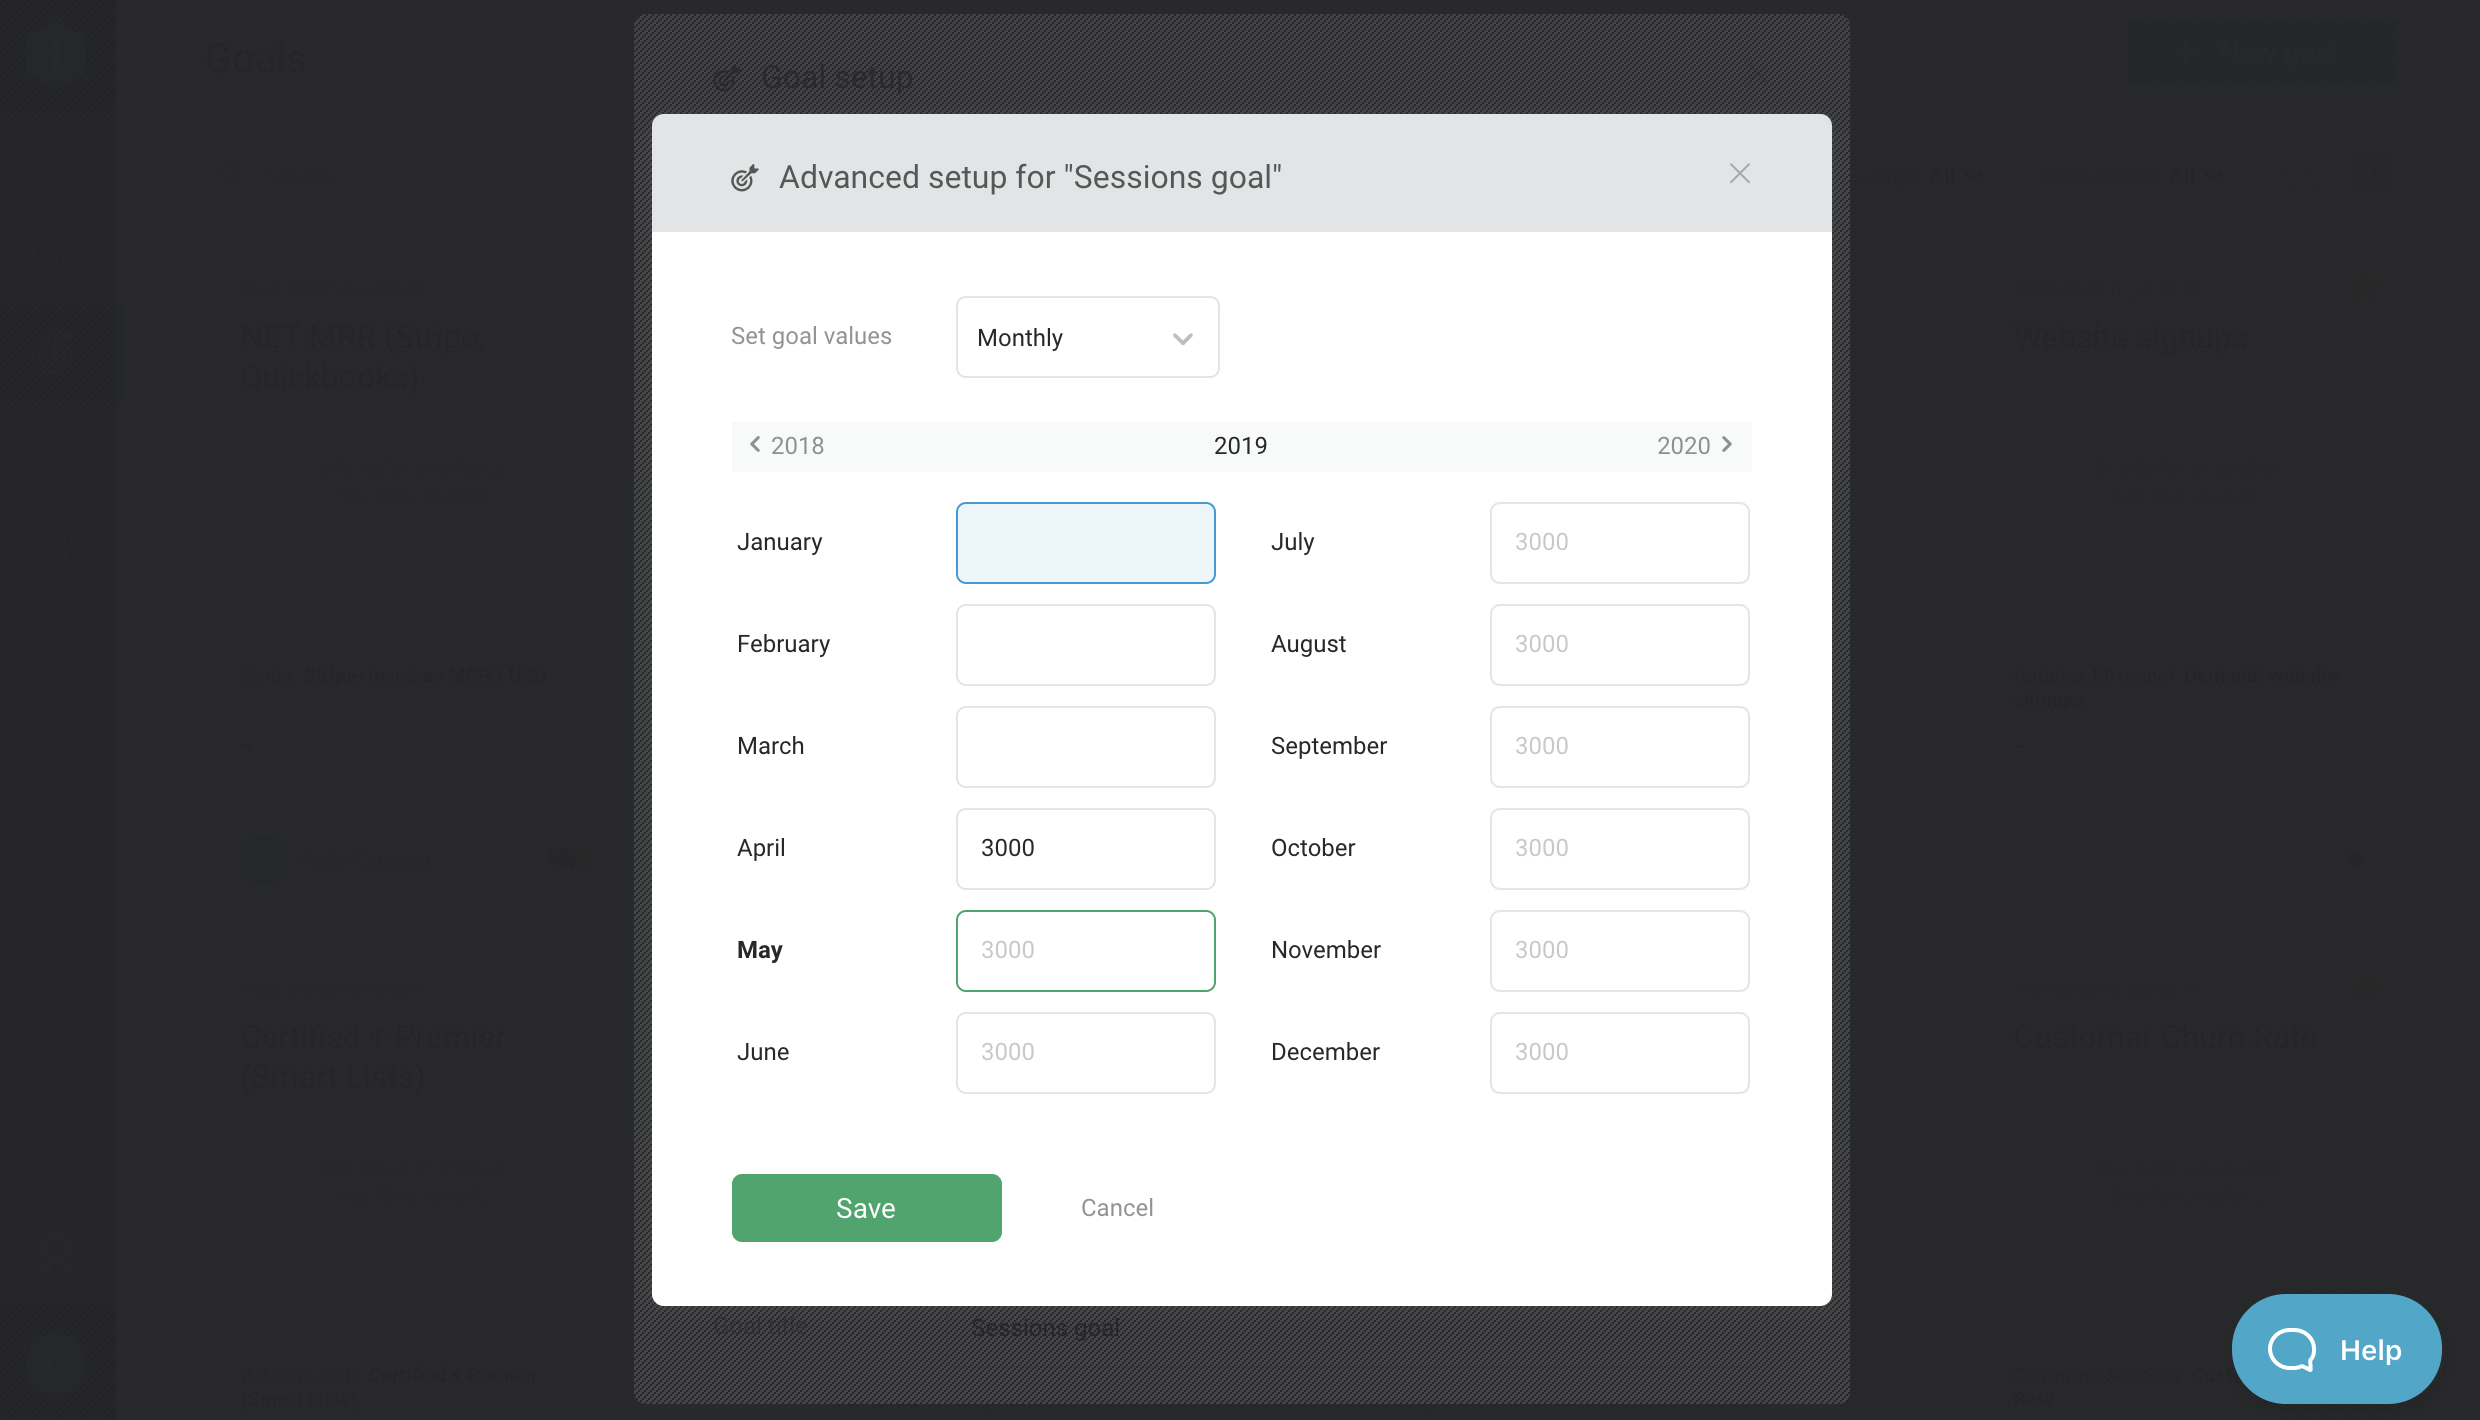Select the Monthly goal values option
Screen dimensions: 2480x1420
(1085, 335)
